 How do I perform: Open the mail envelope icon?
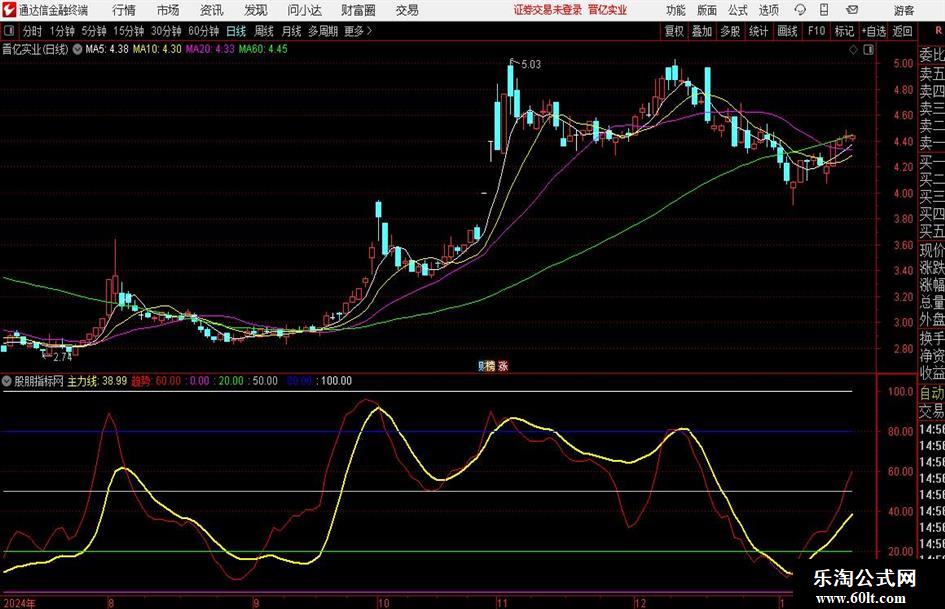[852, 10]
